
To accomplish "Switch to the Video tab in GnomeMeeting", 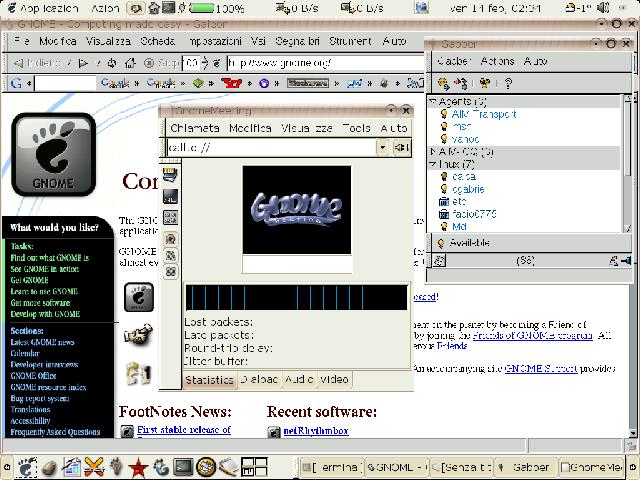I will 334,380.
